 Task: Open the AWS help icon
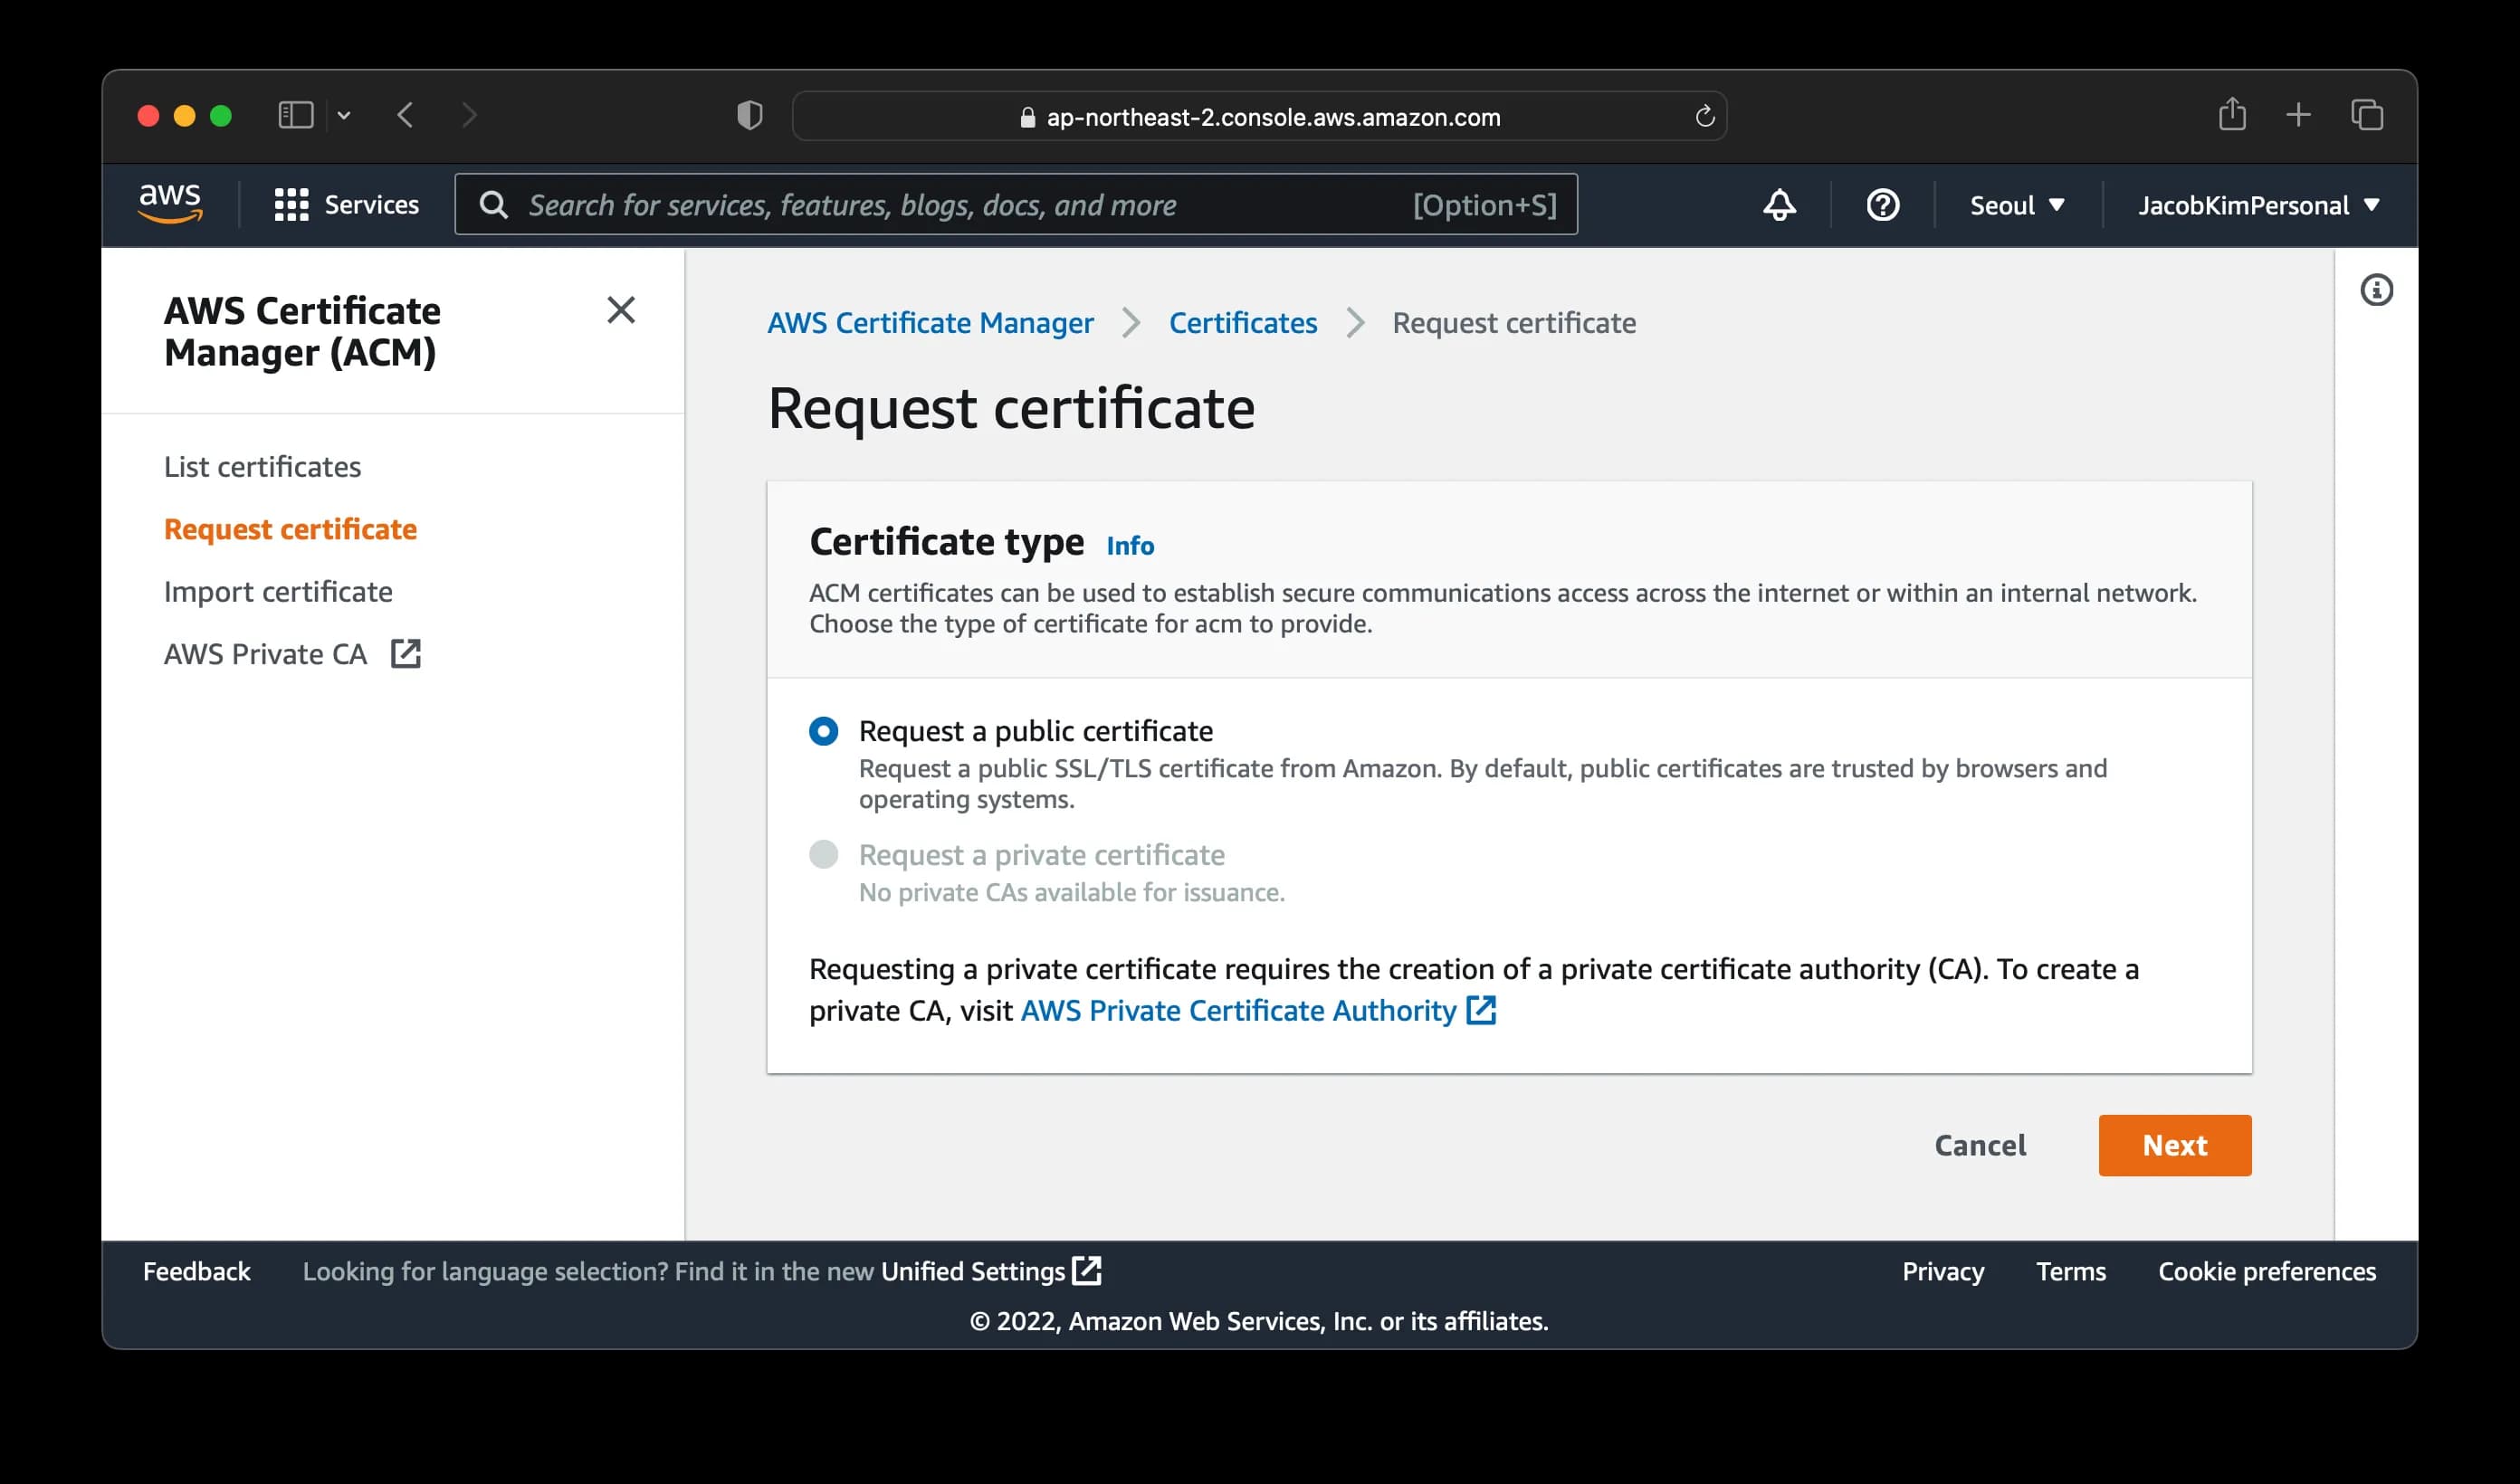[x=1882, y=204]
